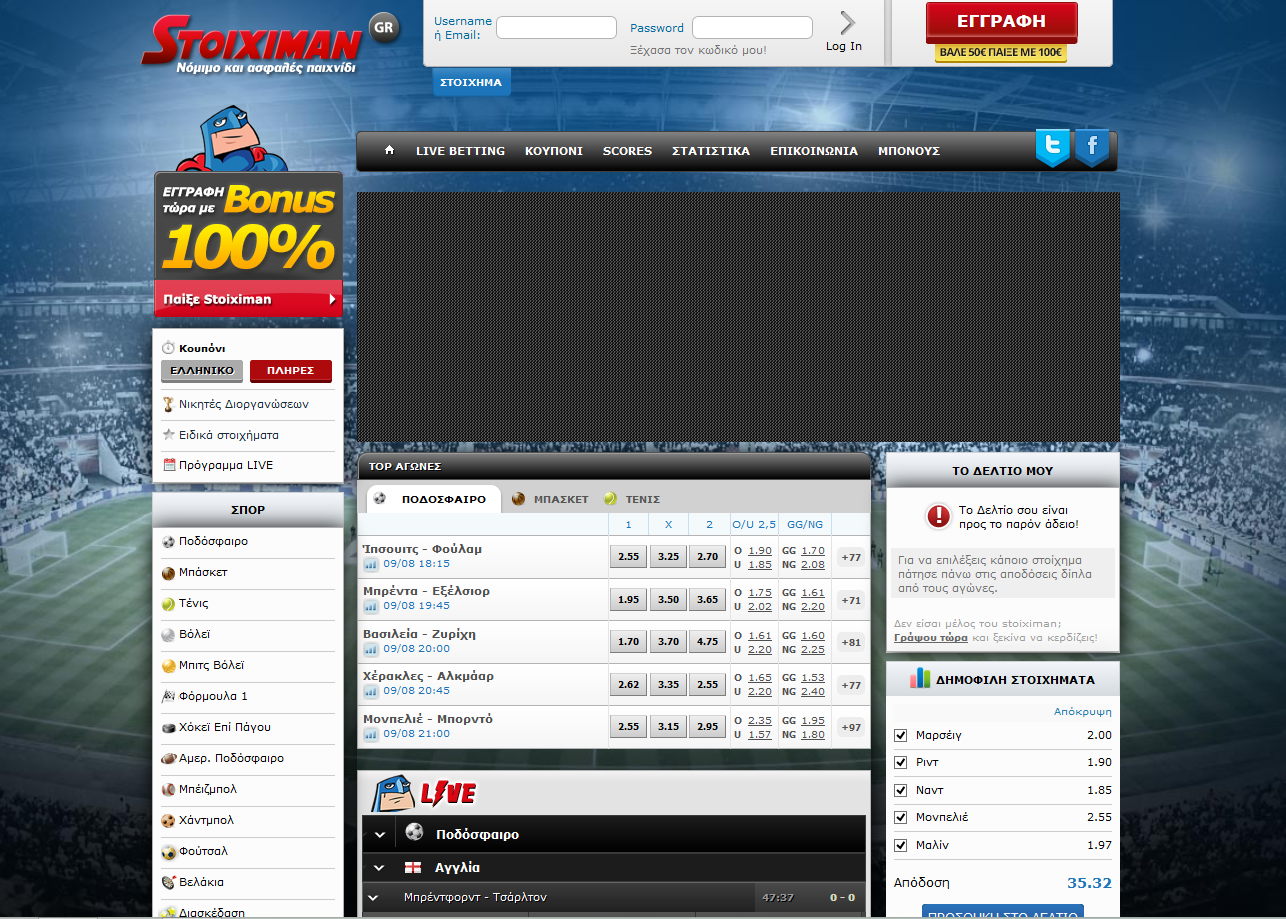The height and width of the screenshot is (919, 1286).
Task: Expand +77 markets for Ίπσουιτς - Φούλαμ
Action: 851,557
